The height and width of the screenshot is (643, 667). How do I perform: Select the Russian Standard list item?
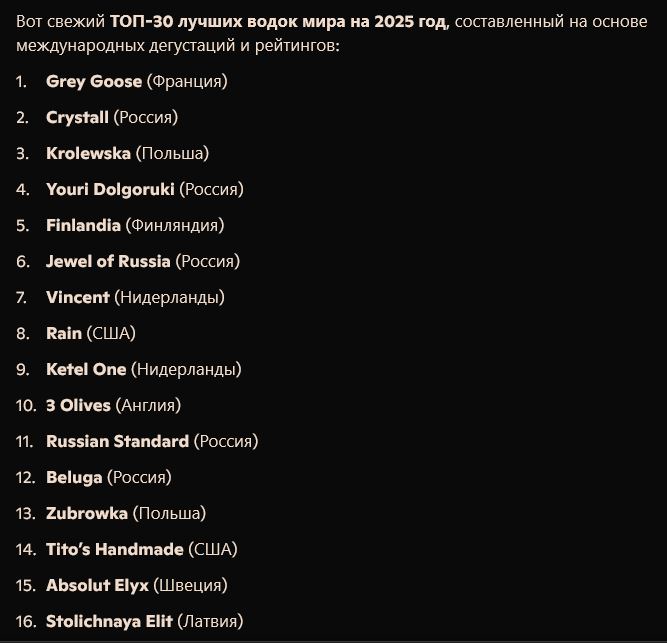[117, 442]
